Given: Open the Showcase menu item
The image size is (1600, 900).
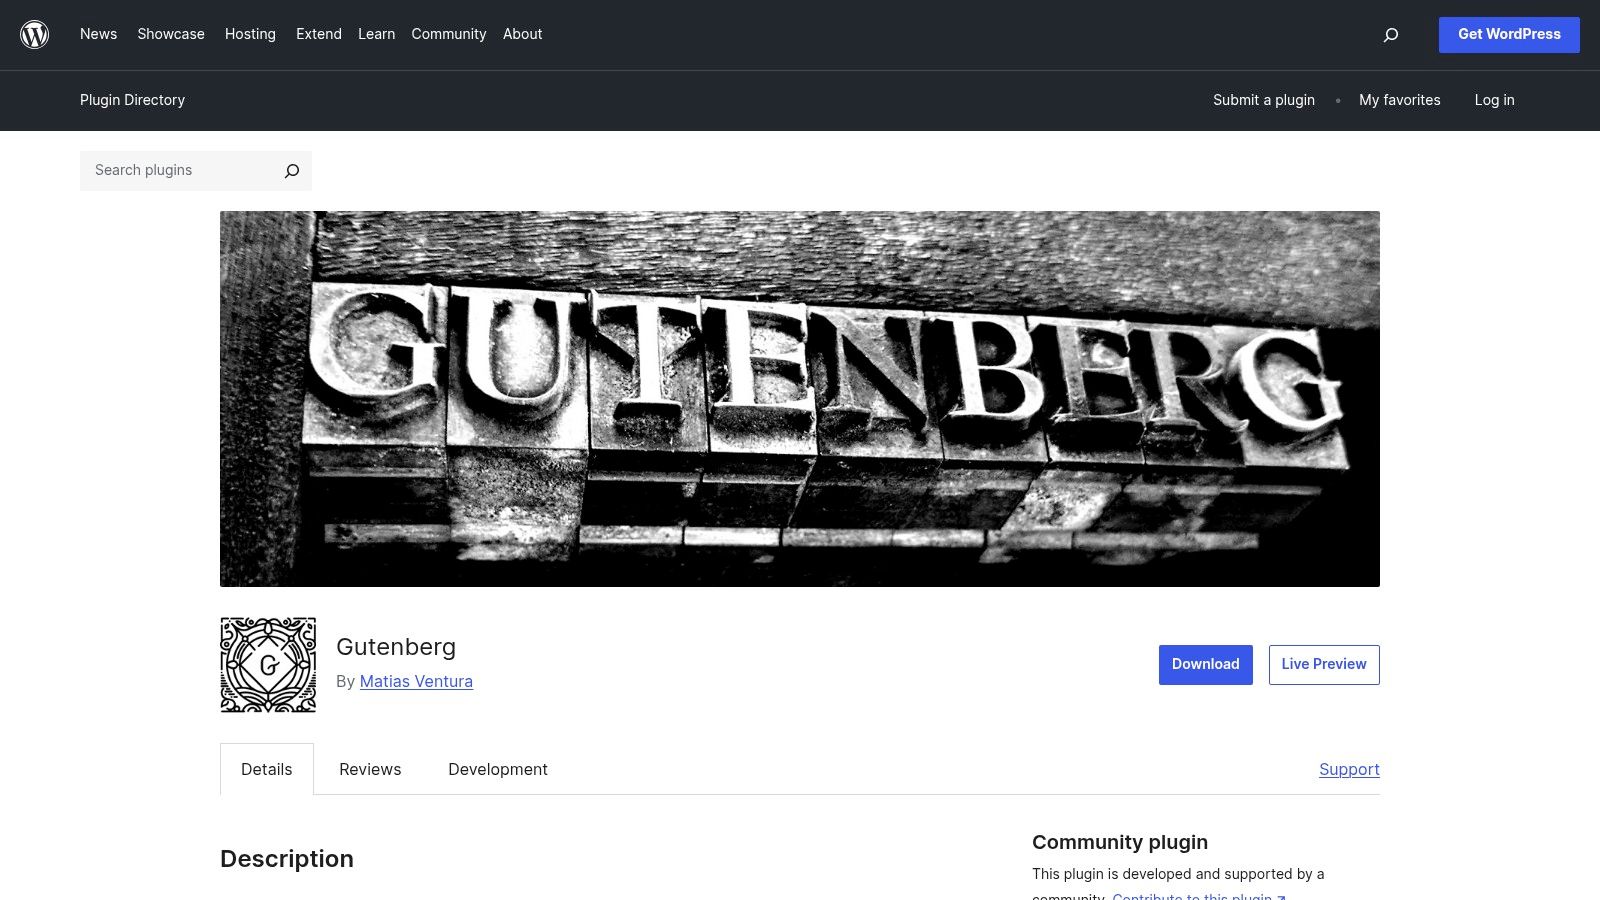Looking at the screenshot, I should coord(170,34).
